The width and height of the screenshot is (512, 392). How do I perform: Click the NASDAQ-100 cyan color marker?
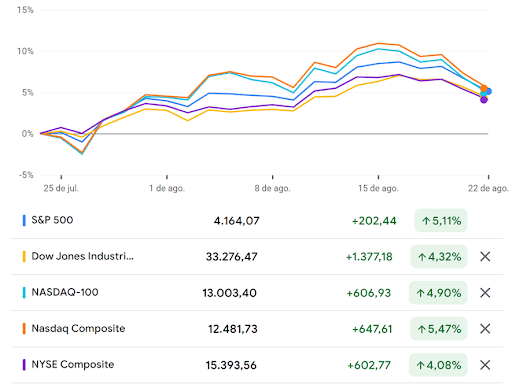click(24, 293)
